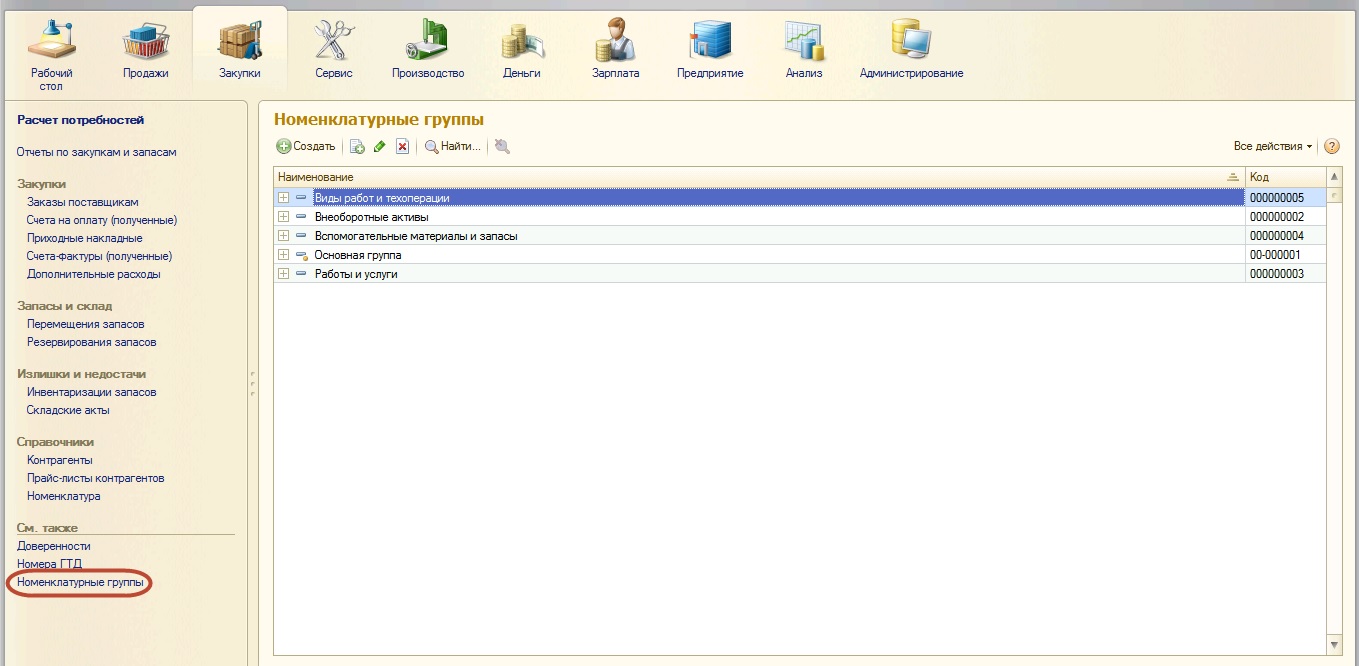Click the Наименование column header
The image size is (1359, 666).
[759, 177]
